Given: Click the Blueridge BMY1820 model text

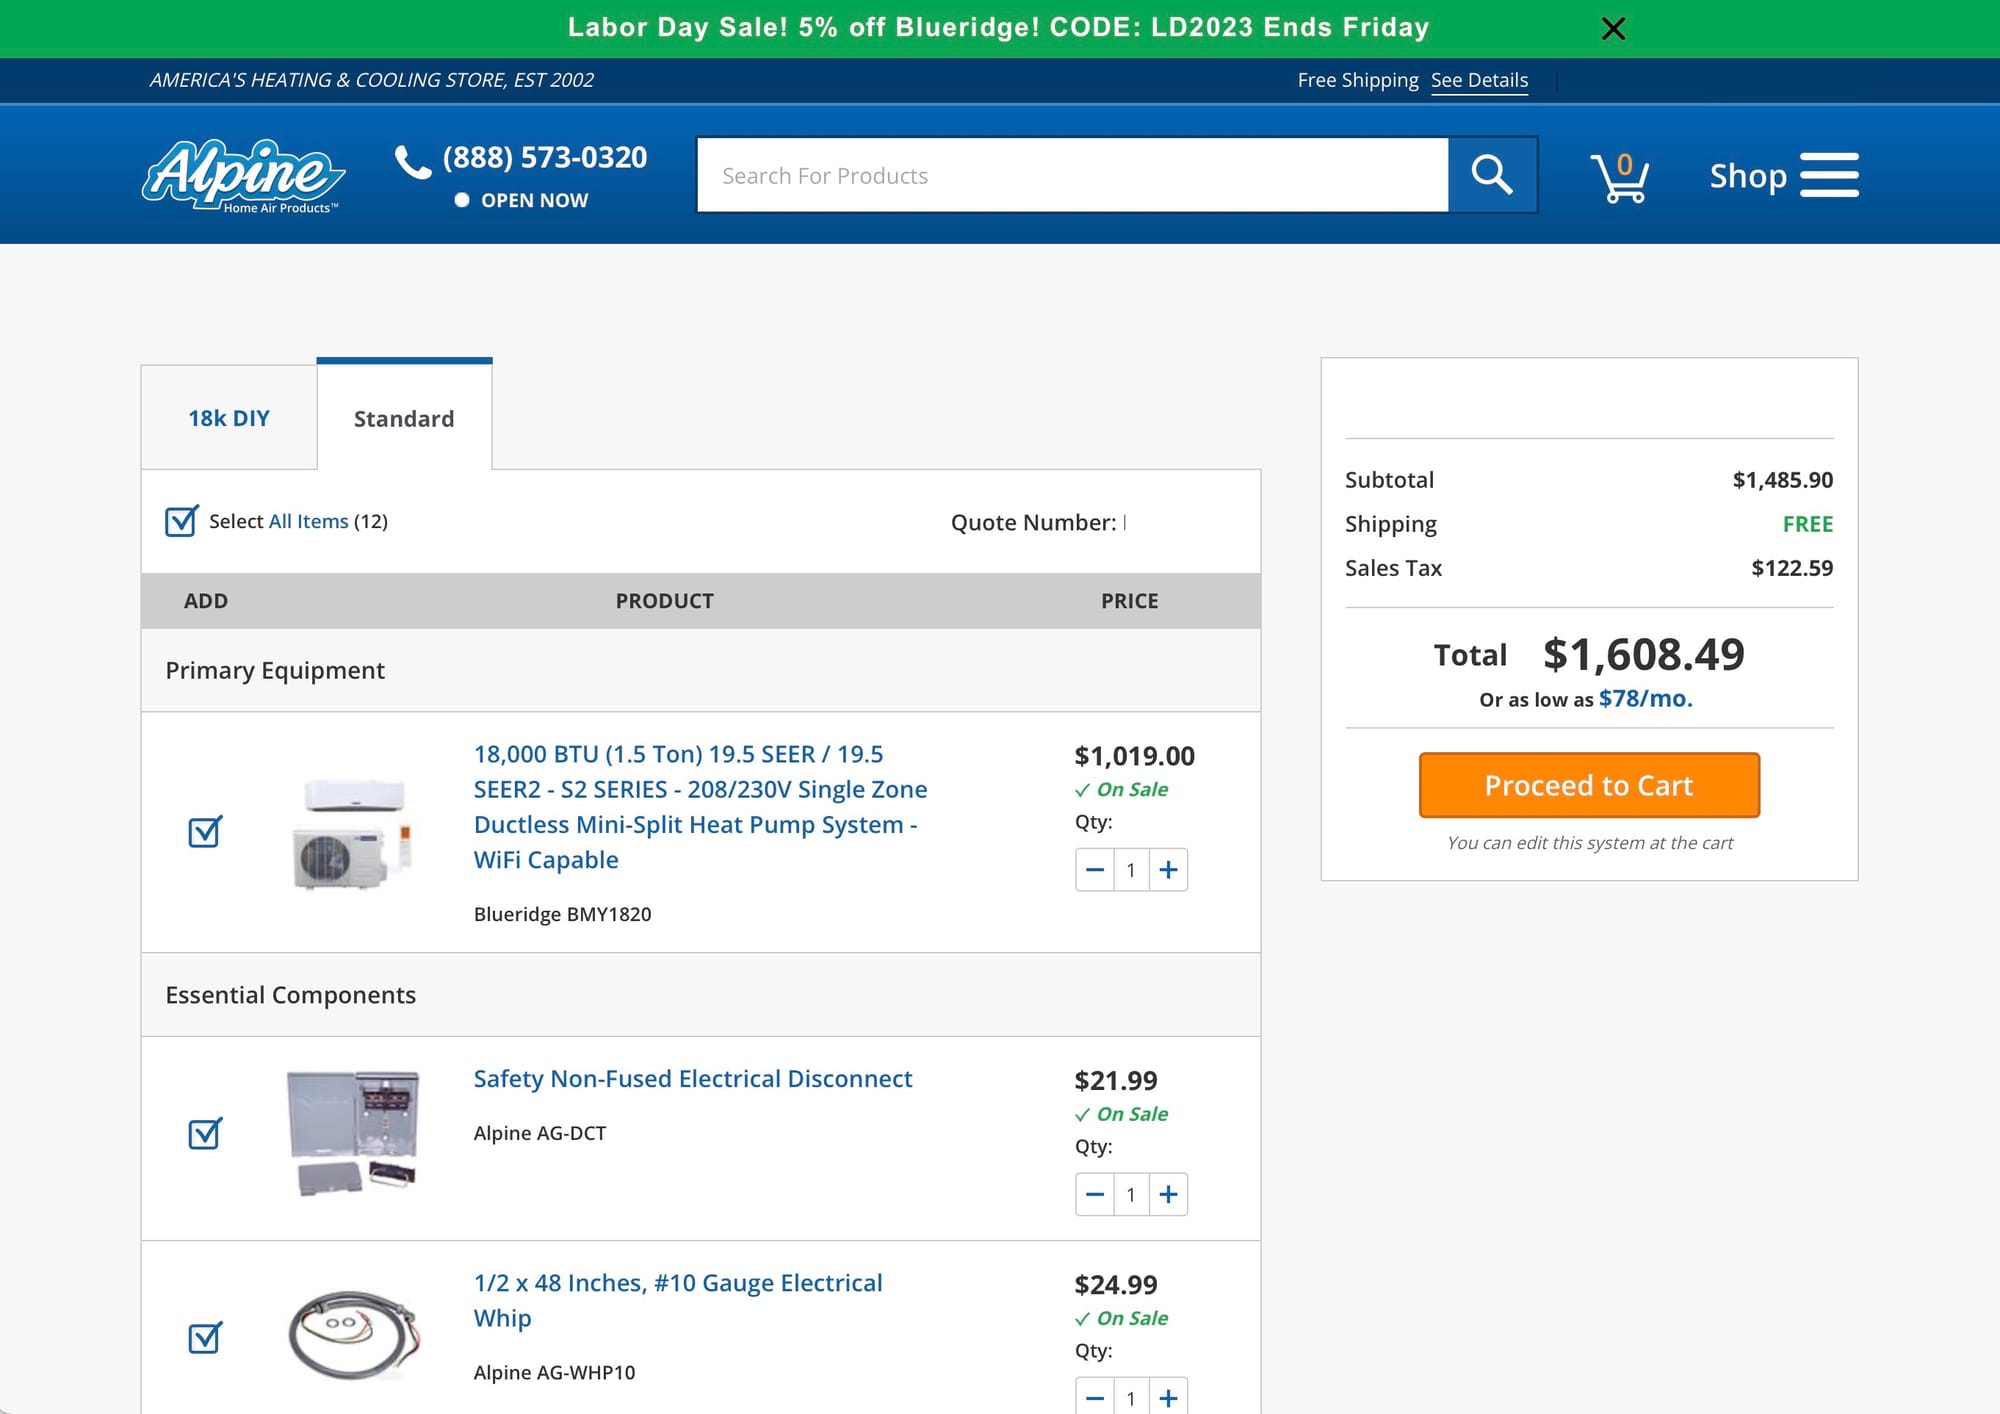Looking at the screenshot, I should click(x=562, y=914).
